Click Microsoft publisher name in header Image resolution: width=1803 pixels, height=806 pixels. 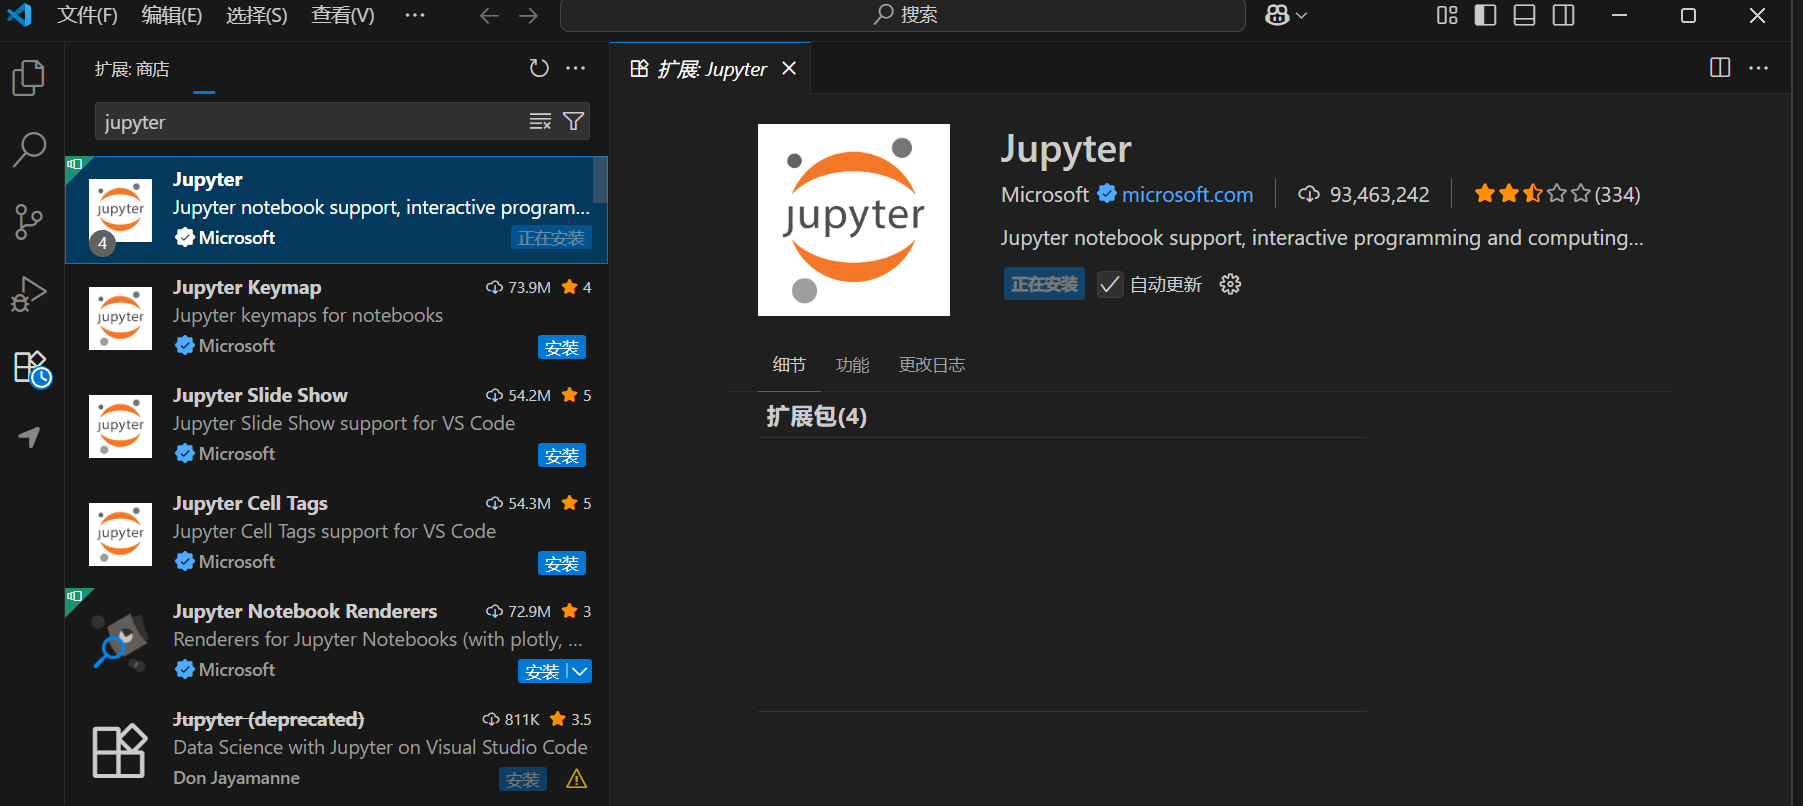pos(1045,194)
